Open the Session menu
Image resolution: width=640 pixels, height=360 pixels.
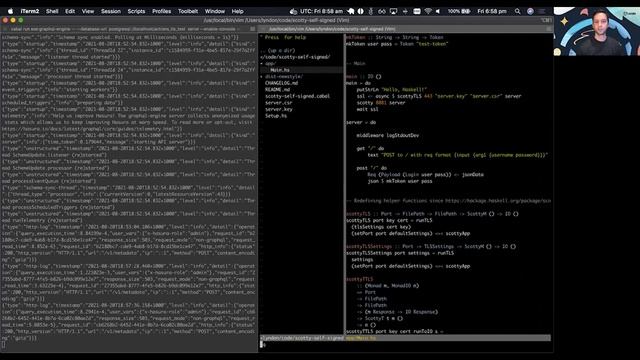coord(111,11)
